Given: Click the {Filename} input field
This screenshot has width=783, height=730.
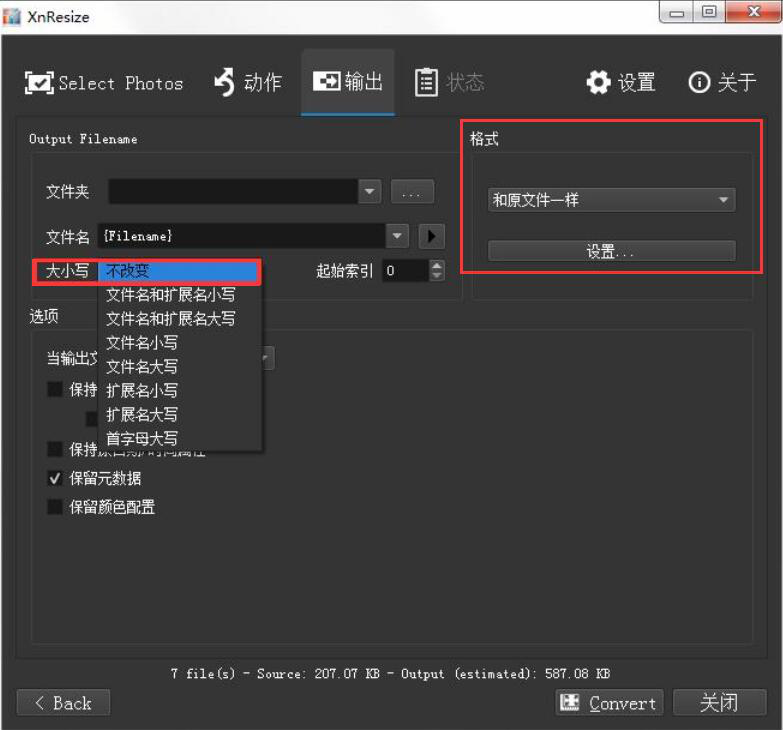Looking at the screenshot, I should [x=242, y=236].
